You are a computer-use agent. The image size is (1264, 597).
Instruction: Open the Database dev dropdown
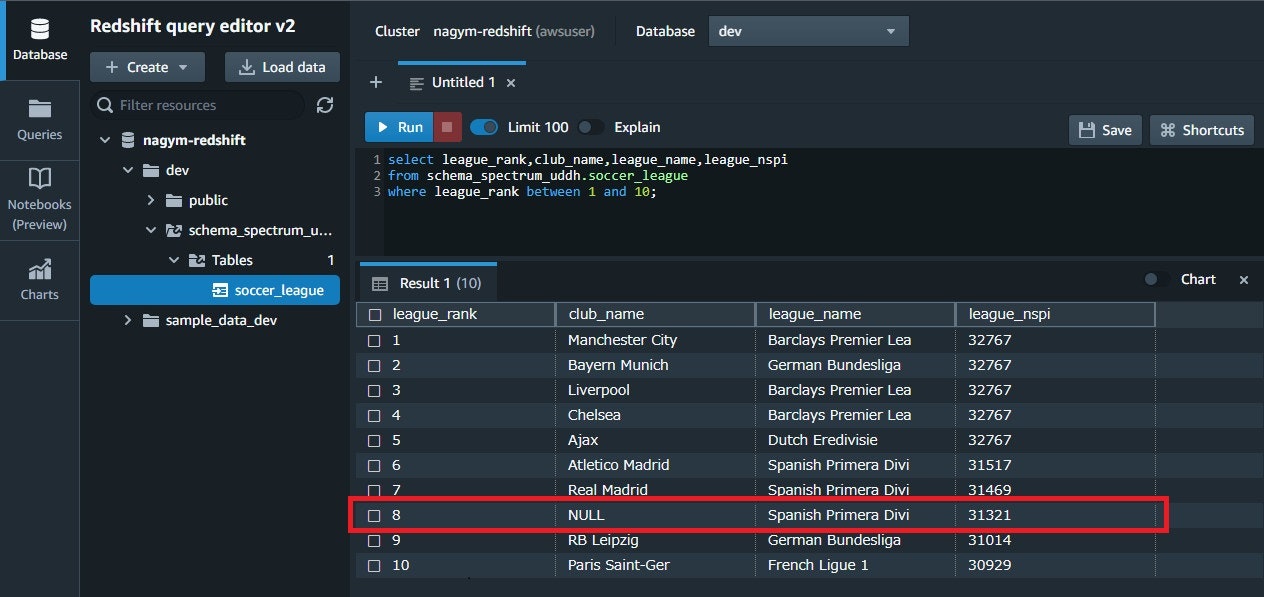pos(808,31)
